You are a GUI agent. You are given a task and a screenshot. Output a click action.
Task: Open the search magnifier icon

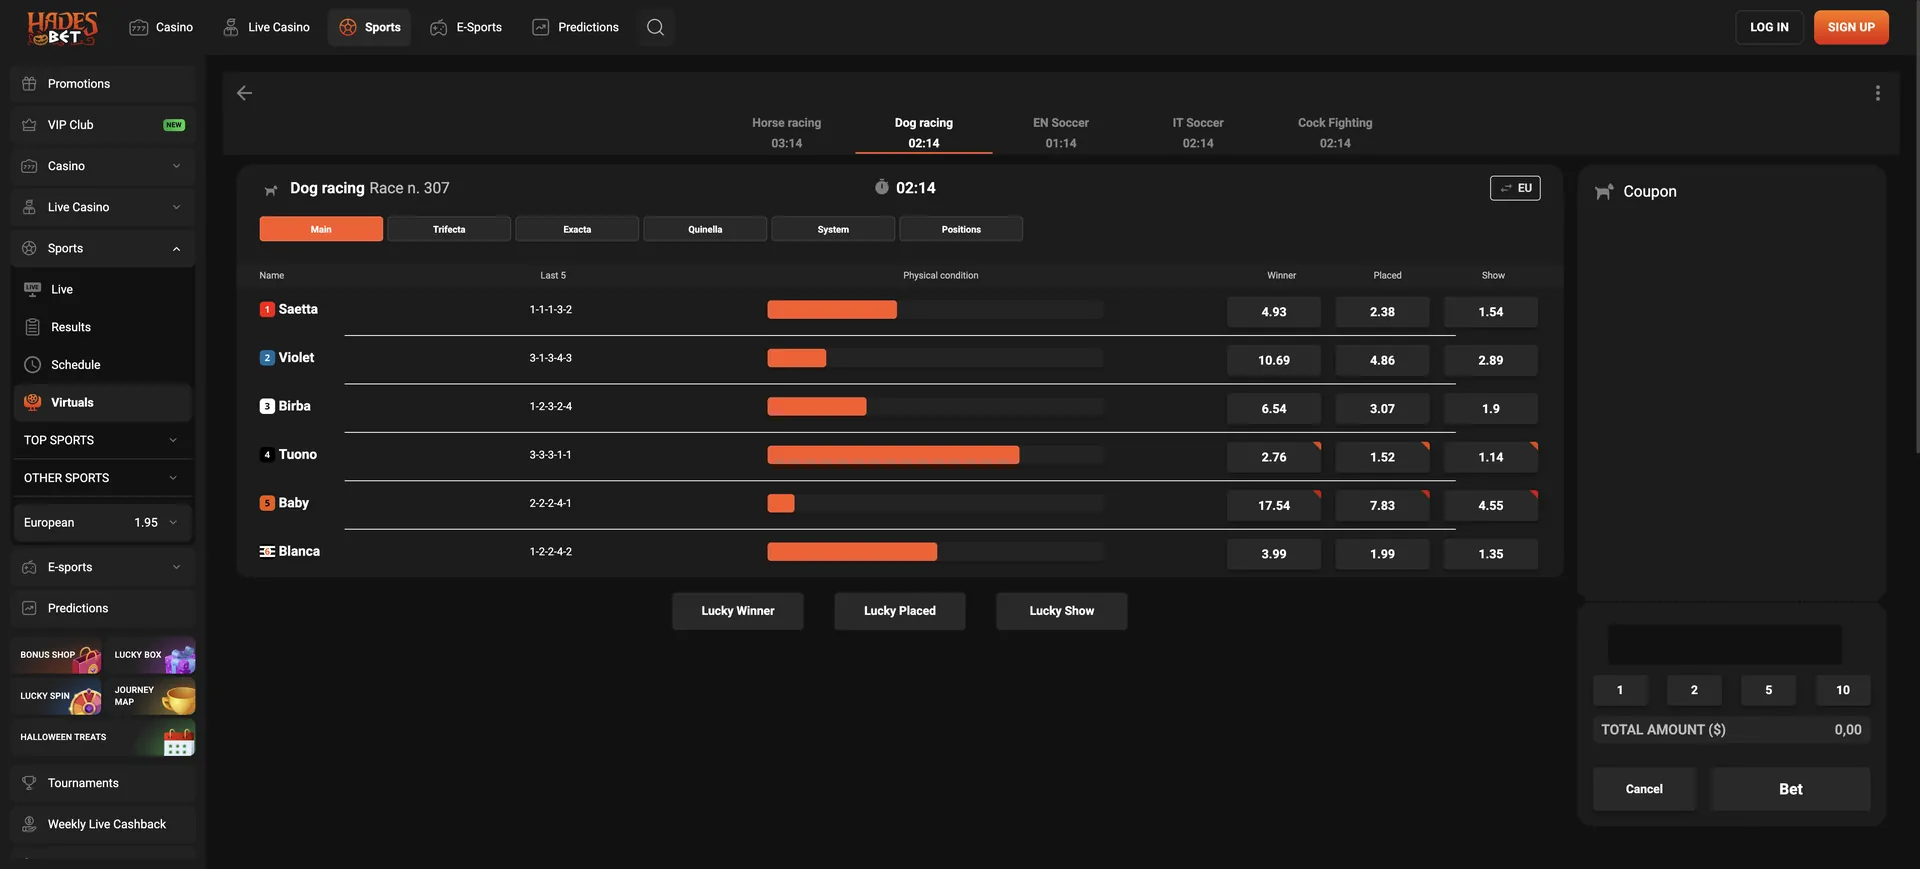pos(655,27)
